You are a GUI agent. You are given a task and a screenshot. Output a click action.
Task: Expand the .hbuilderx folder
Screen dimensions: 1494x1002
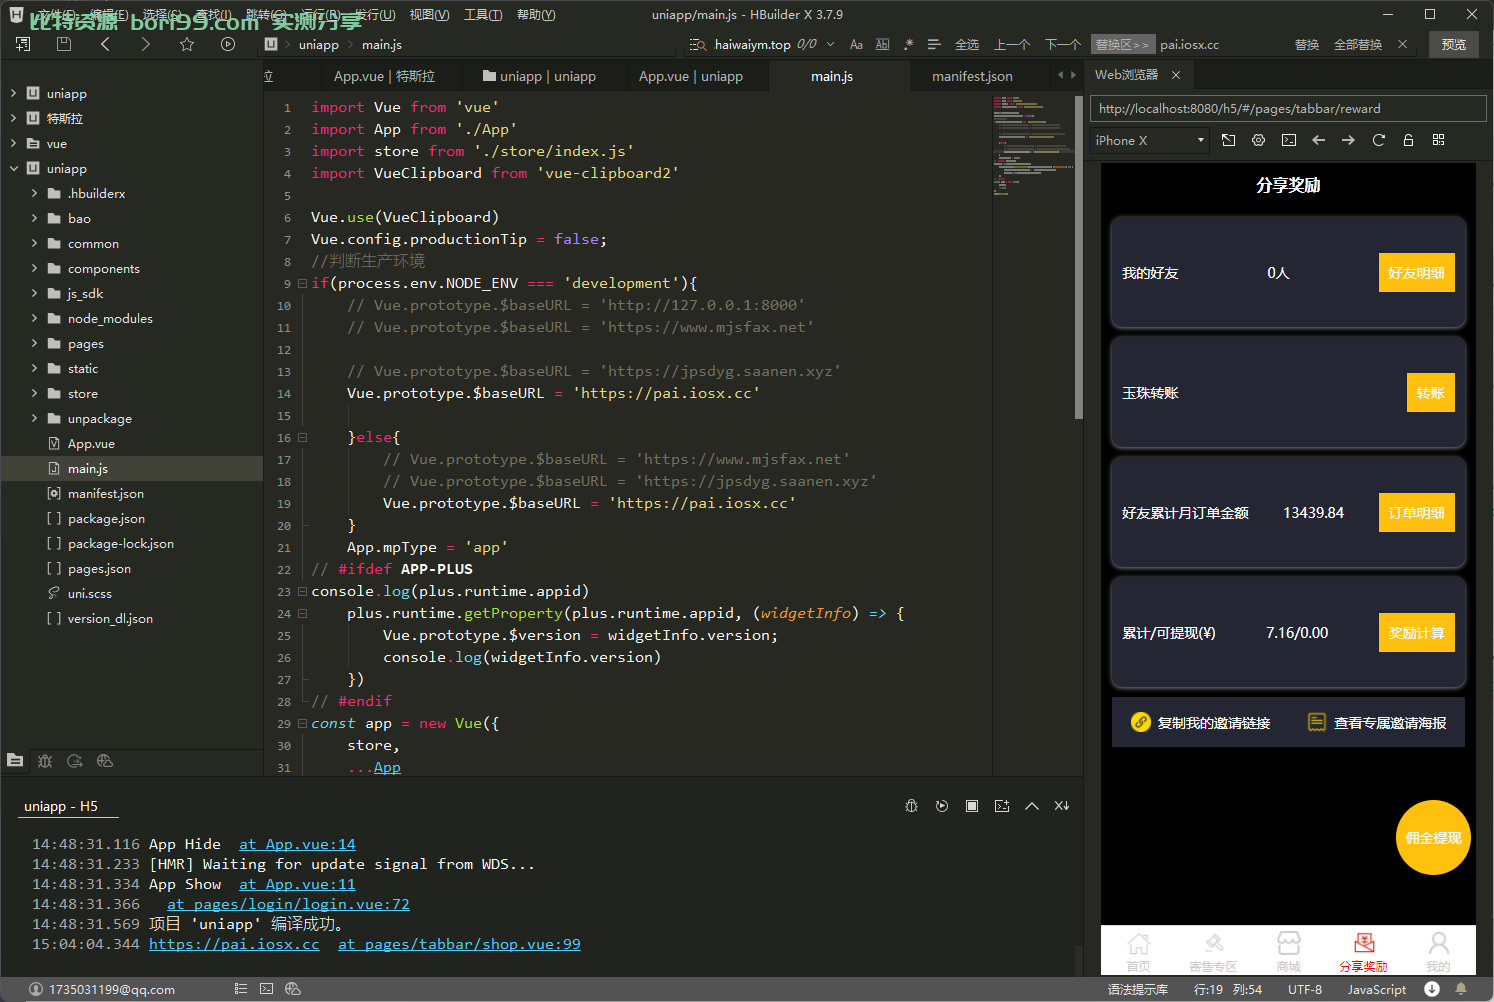(35, 193)
